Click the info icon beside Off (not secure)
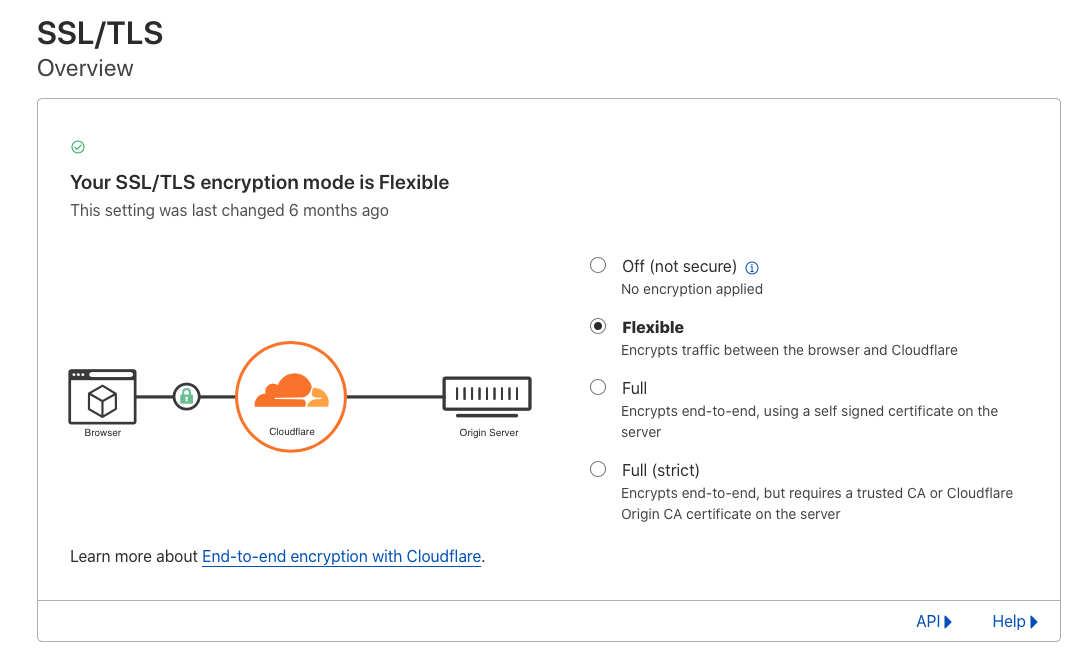Viewport: 1072px width, 653px height. point(751,268)
